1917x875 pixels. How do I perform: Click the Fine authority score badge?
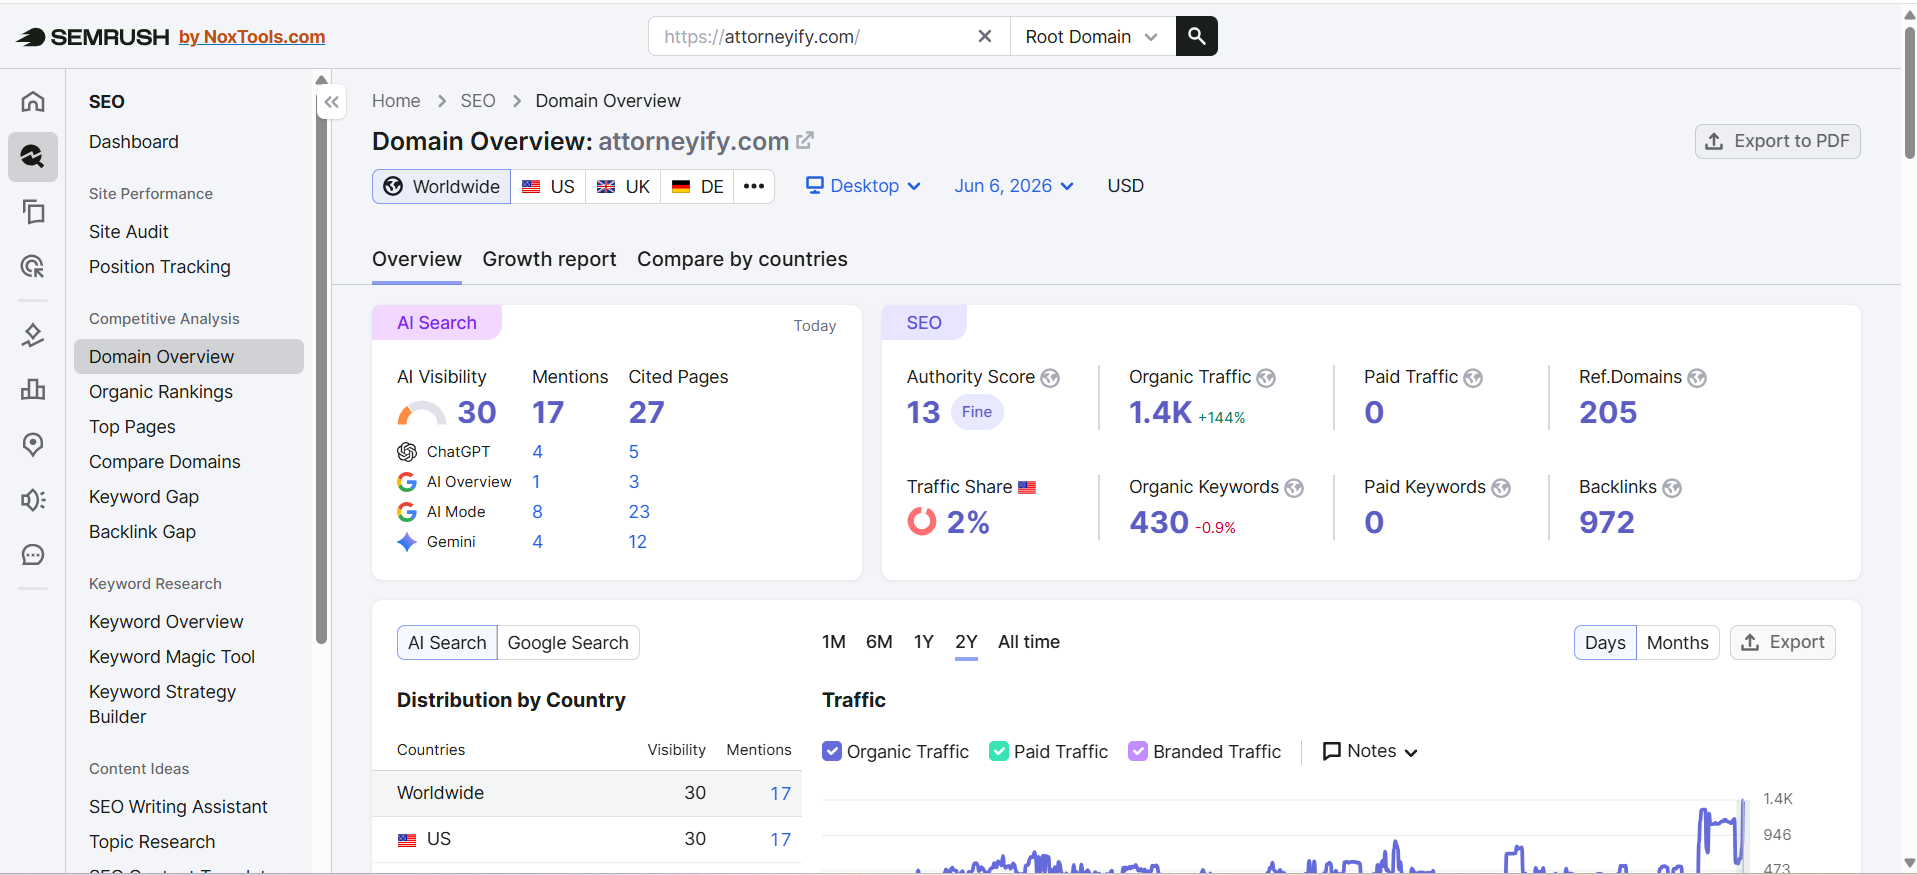point(977,412)
